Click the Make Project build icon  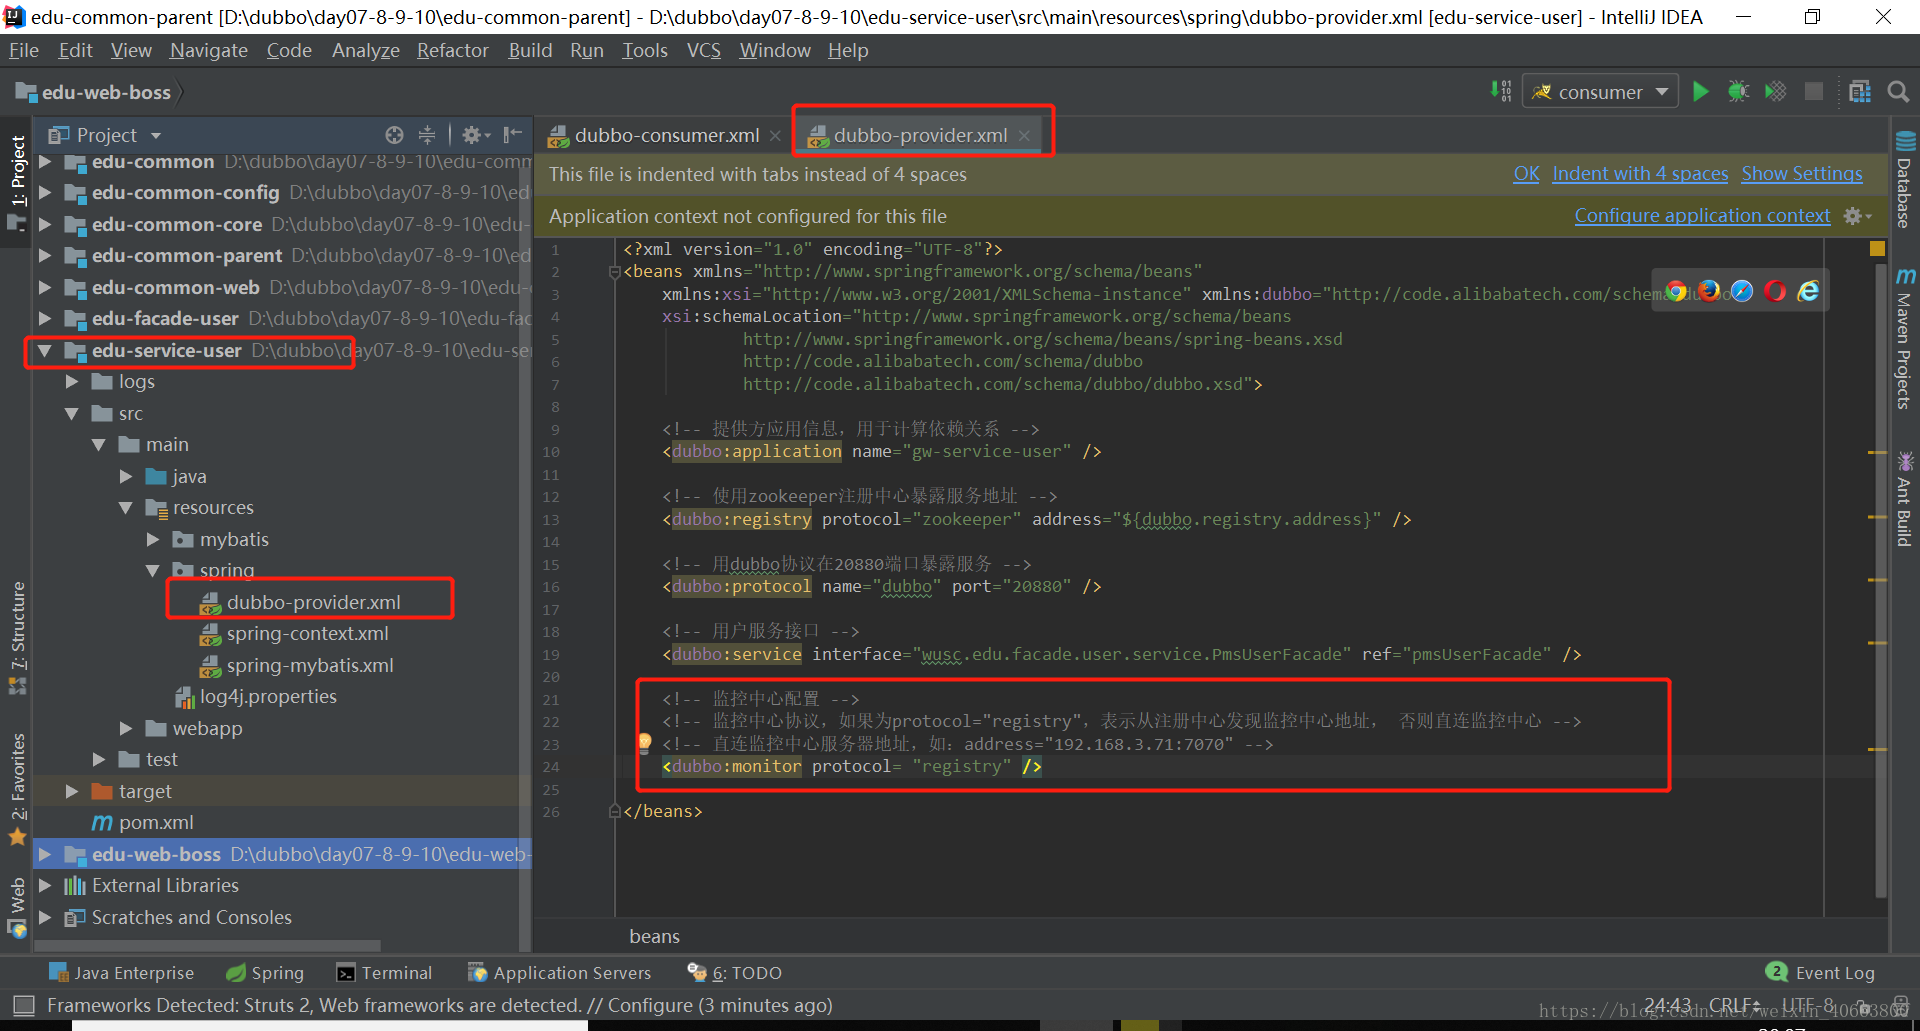click(x=1501, y=92)
